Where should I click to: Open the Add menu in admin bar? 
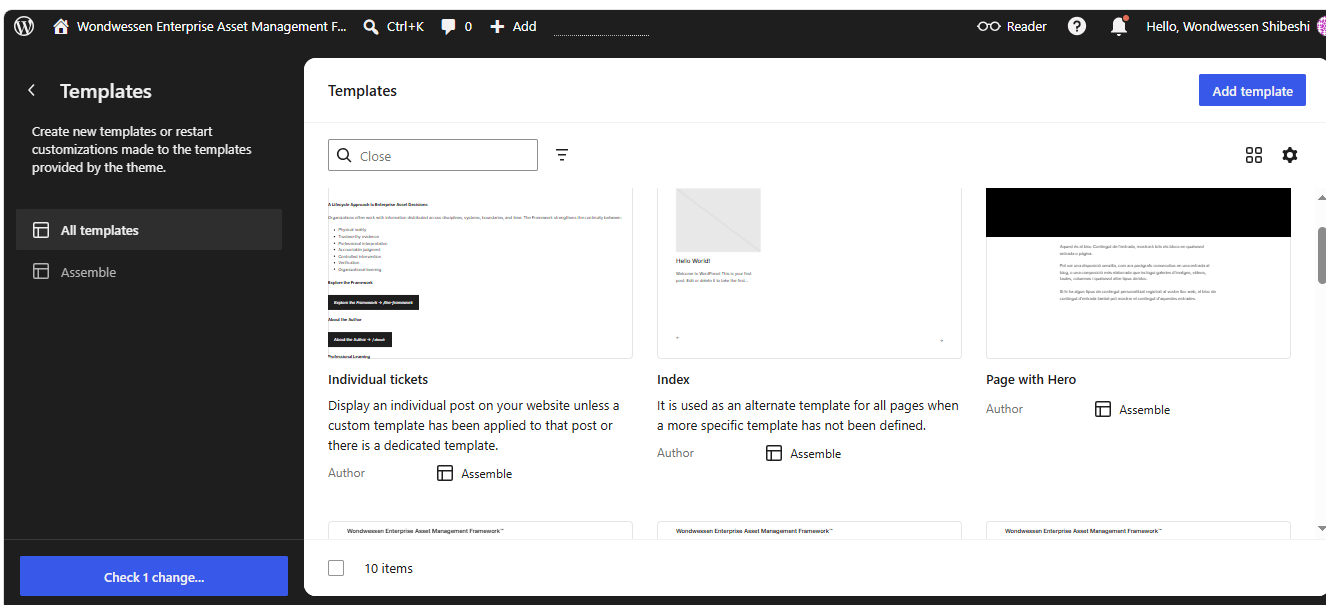(513, 27)
